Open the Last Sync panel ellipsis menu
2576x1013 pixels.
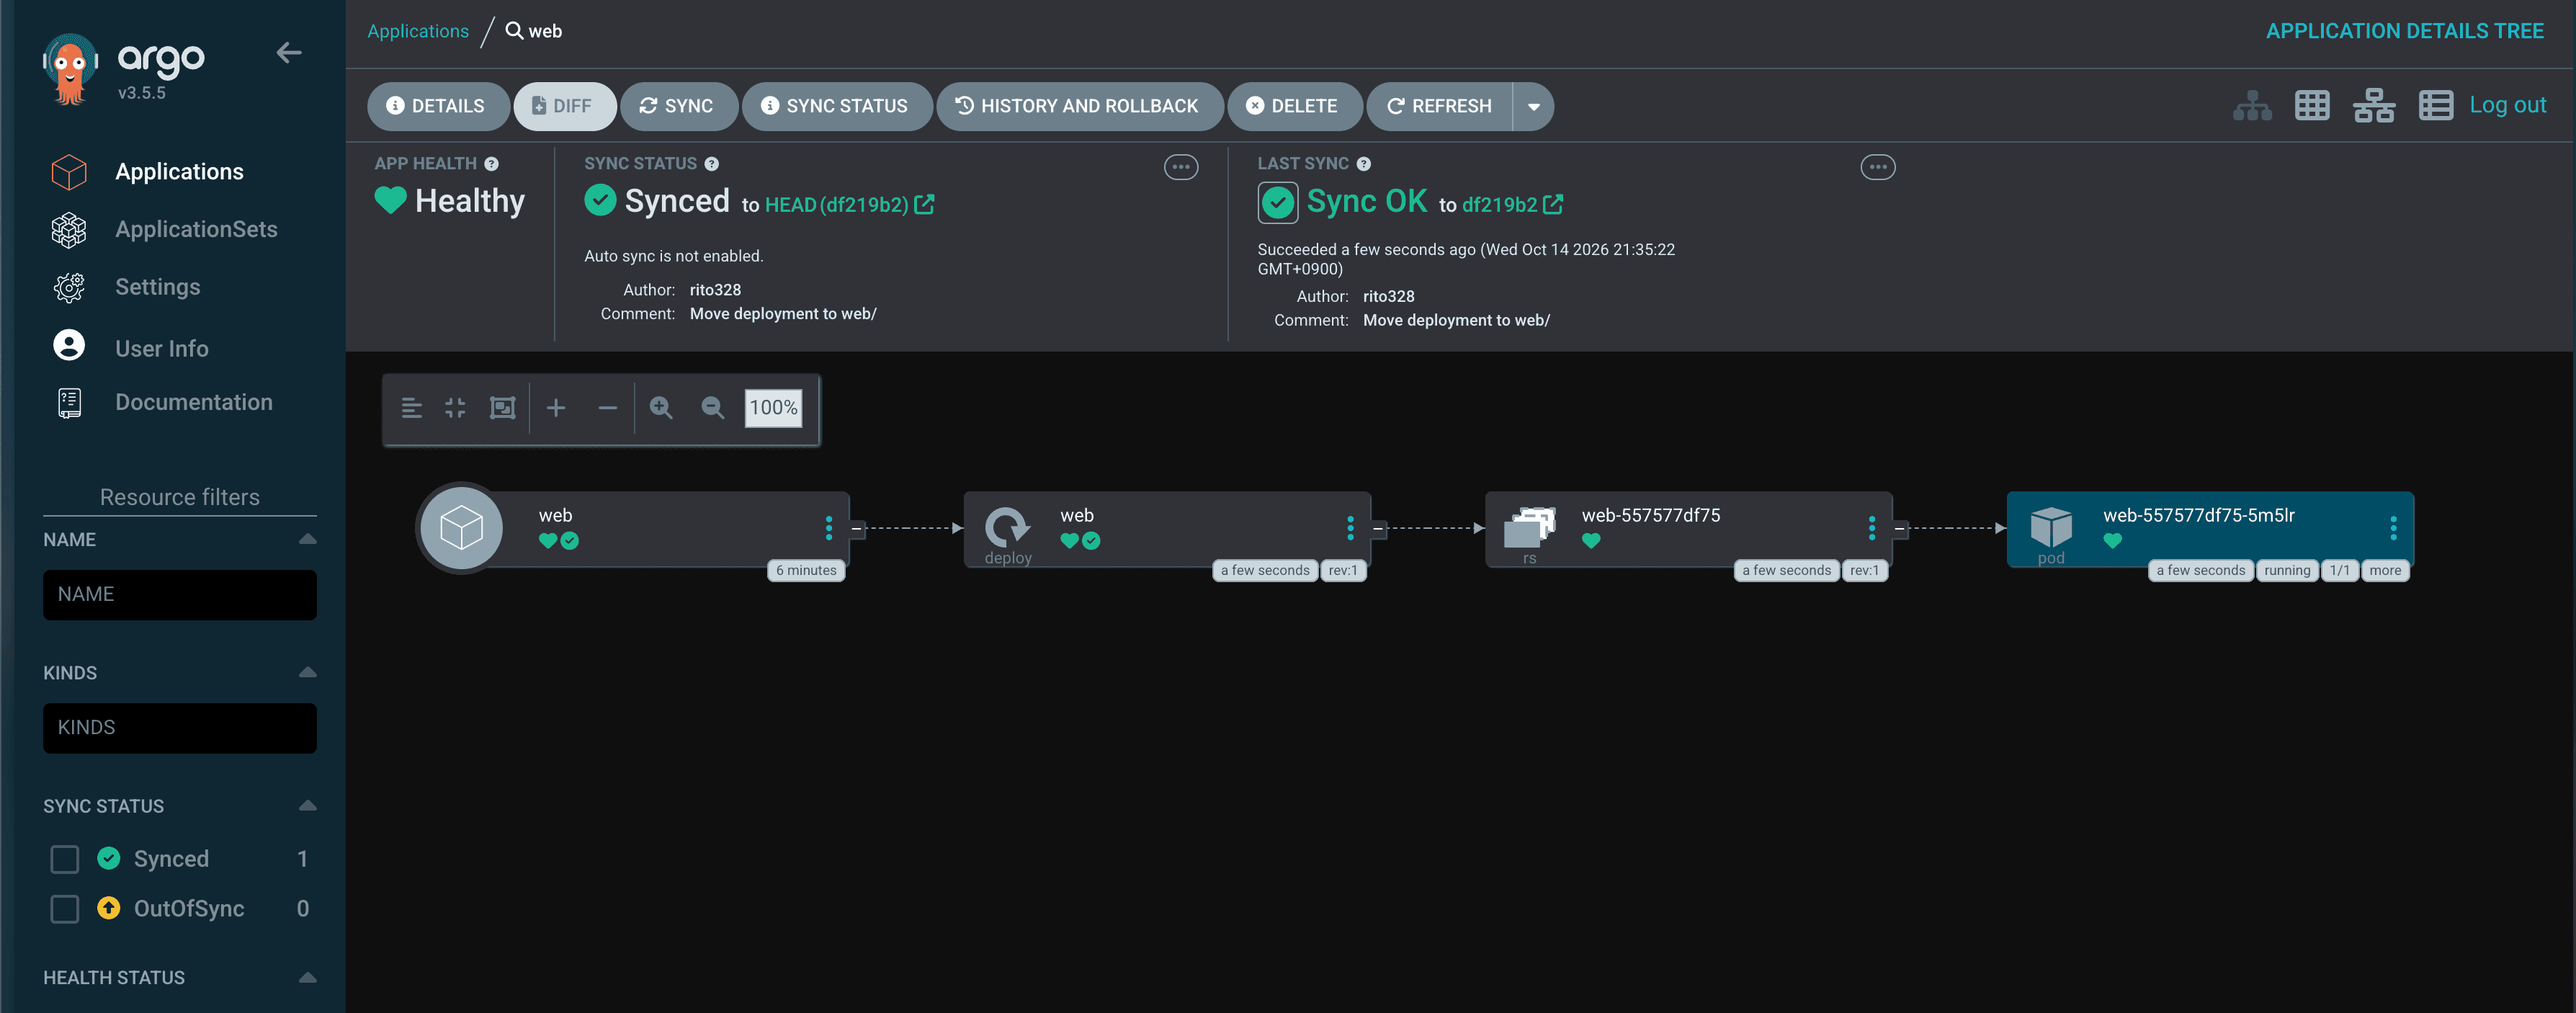tap(1877, 167)
